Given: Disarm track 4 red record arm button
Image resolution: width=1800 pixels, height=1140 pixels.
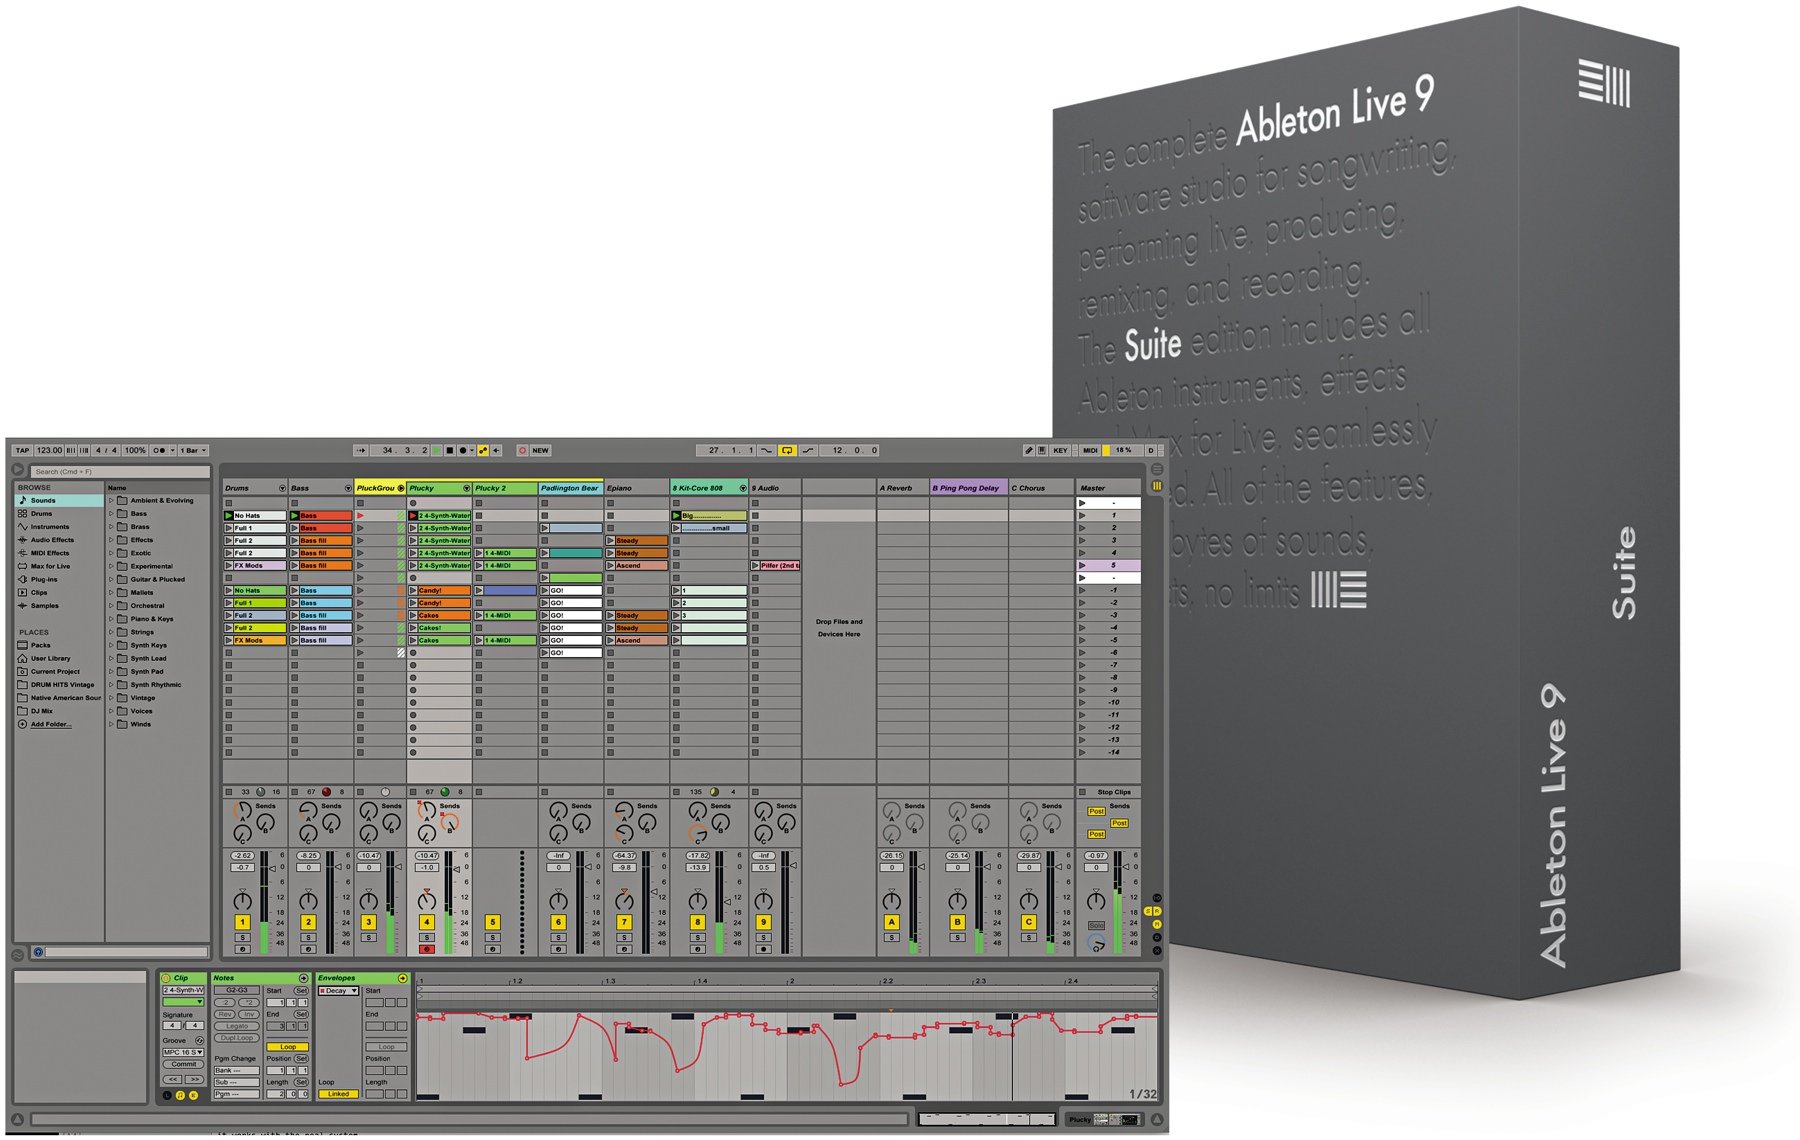Looking at the screenshot, I should [x=427, y=950].
